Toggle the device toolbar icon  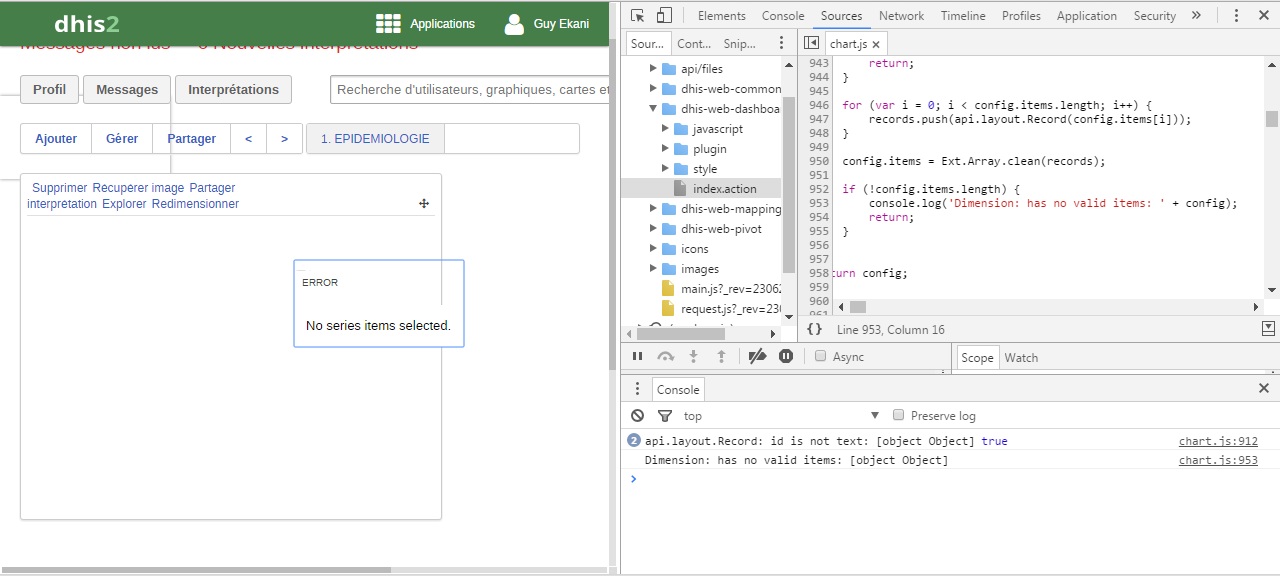tap(664, 16)
